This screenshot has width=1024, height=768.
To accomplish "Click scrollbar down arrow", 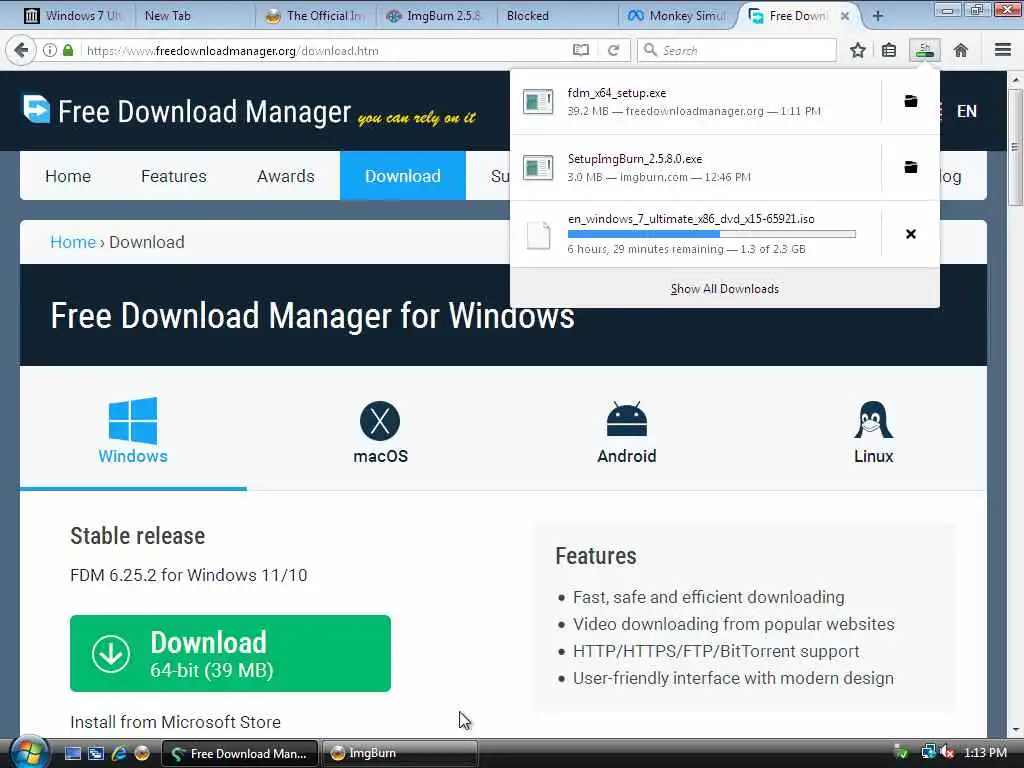I will pos(1015,729).
